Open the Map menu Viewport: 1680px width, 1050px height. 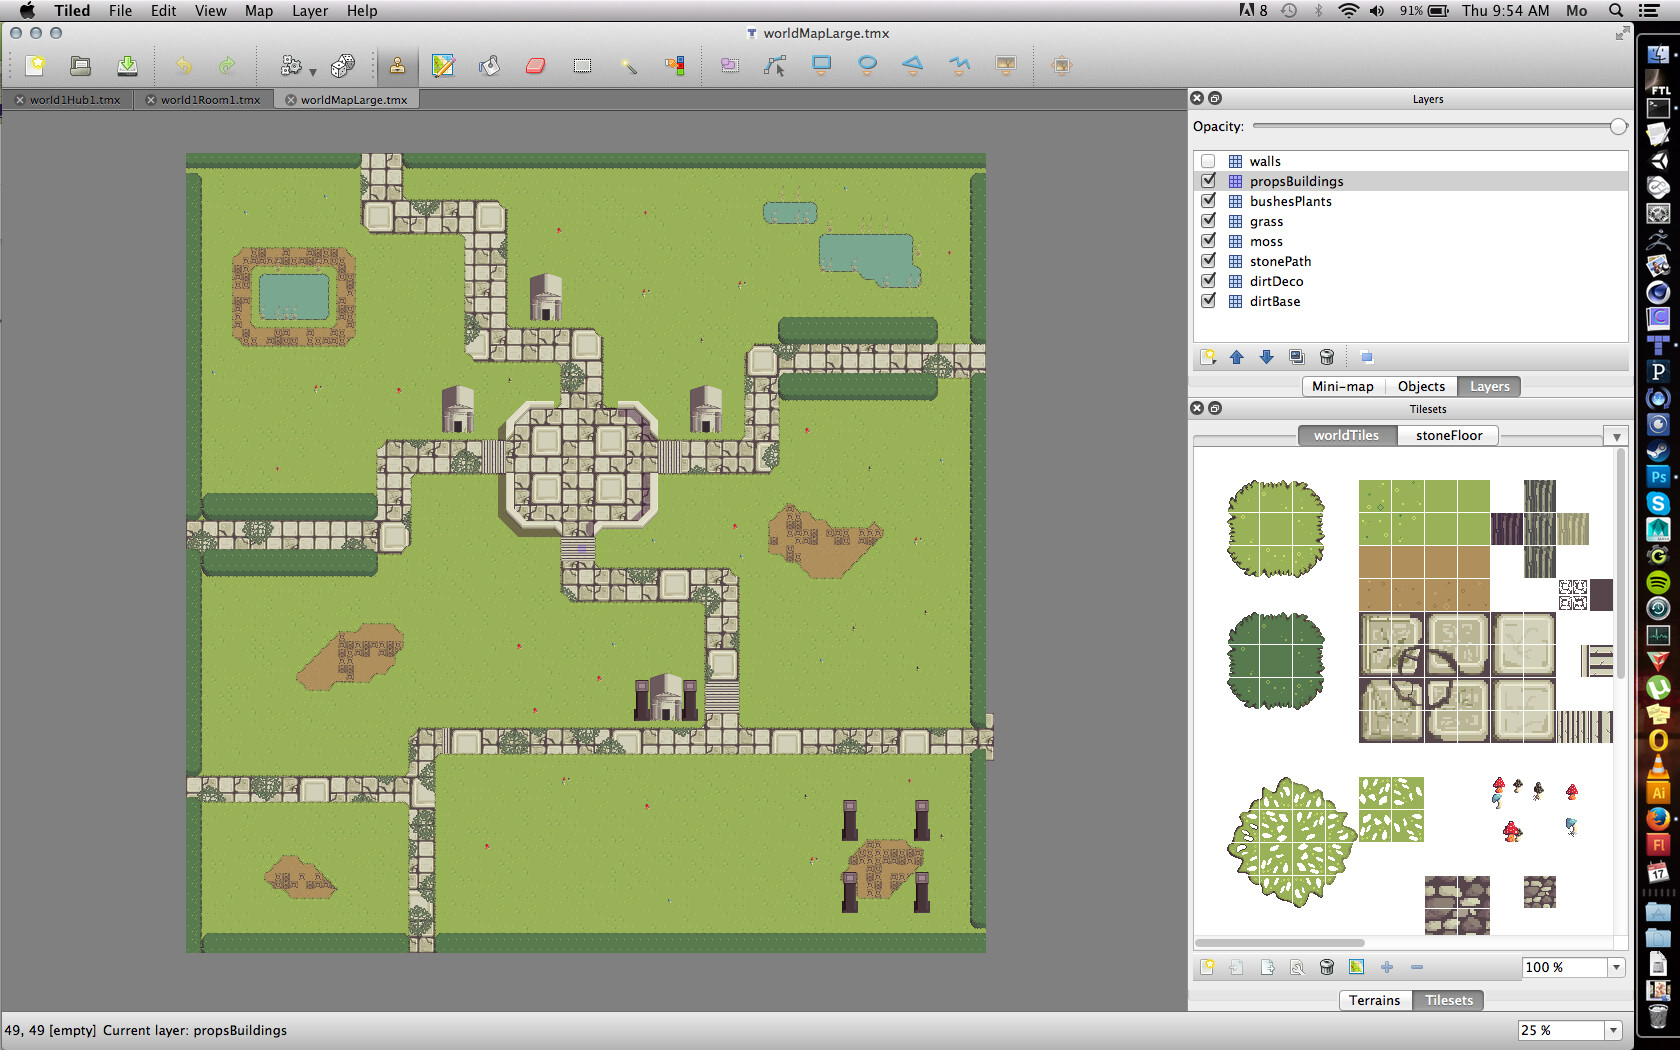click(x=259, y=11)
